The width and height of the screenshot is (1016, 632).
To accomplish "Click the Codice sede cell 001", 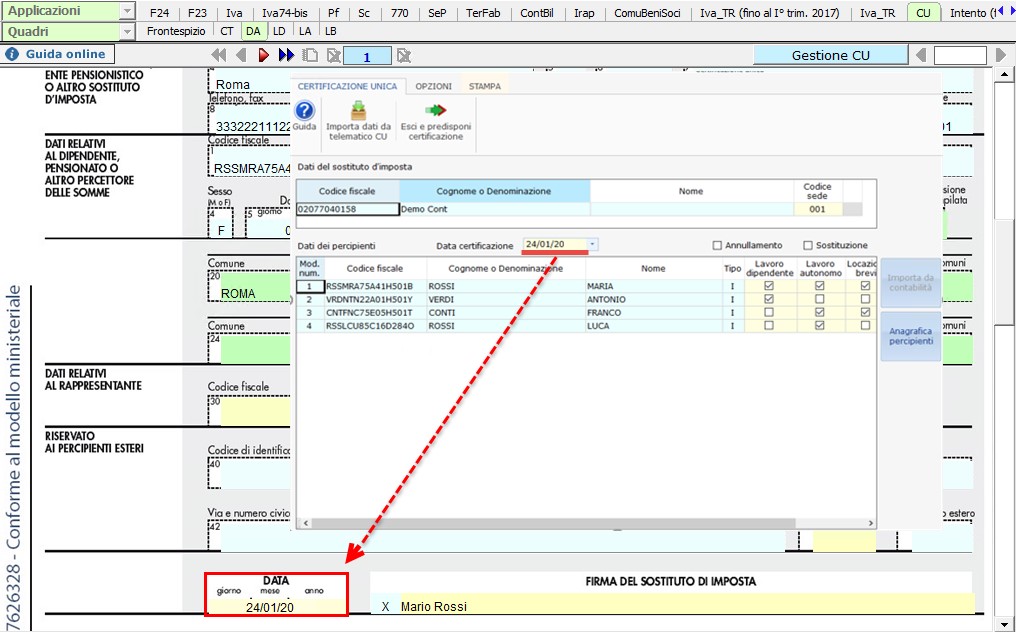I will (x=817, y=209).
